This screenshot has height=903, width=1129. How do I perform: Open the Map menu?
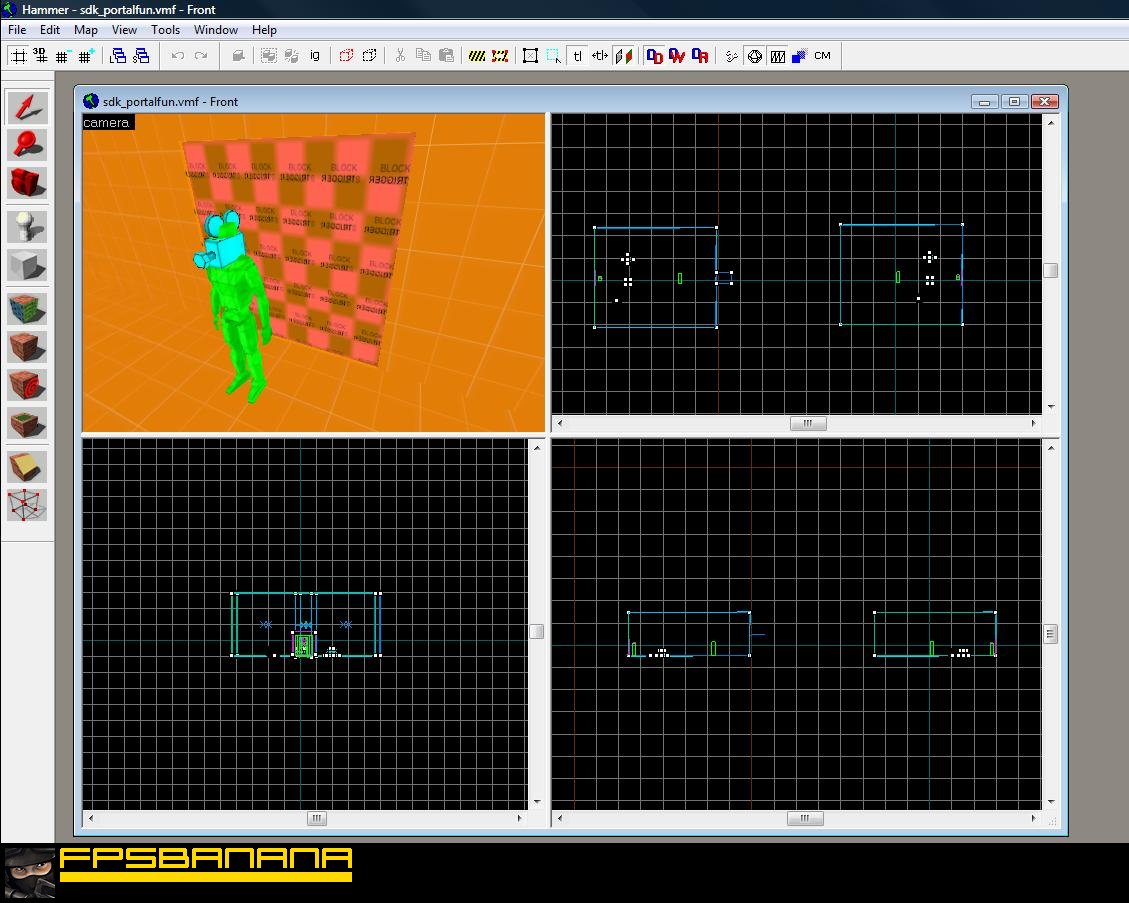click(x=86, y=30)
